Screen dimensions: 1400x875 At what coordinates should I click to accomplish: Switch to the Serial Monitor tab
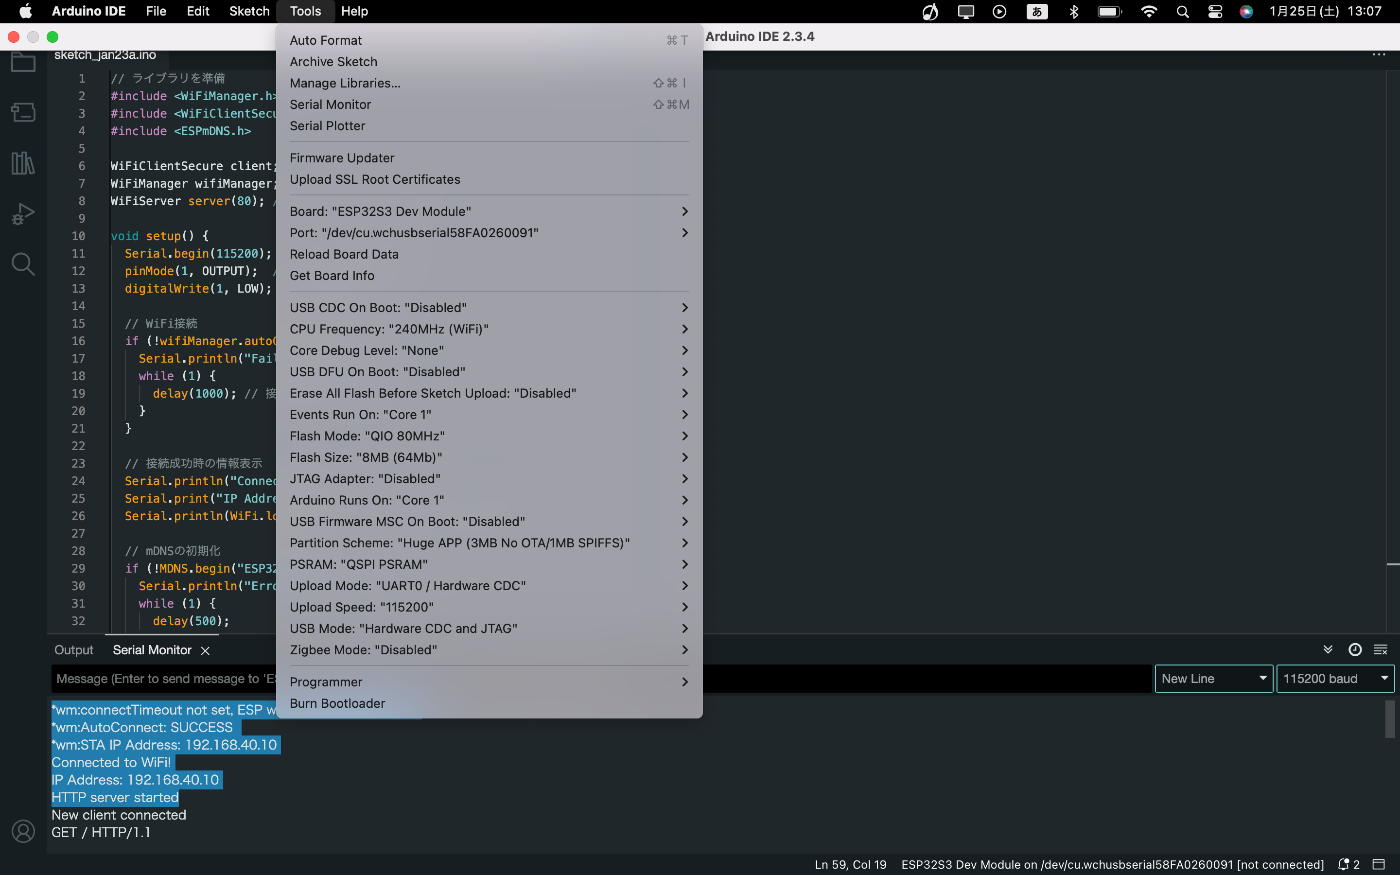[x=152, y=650]
